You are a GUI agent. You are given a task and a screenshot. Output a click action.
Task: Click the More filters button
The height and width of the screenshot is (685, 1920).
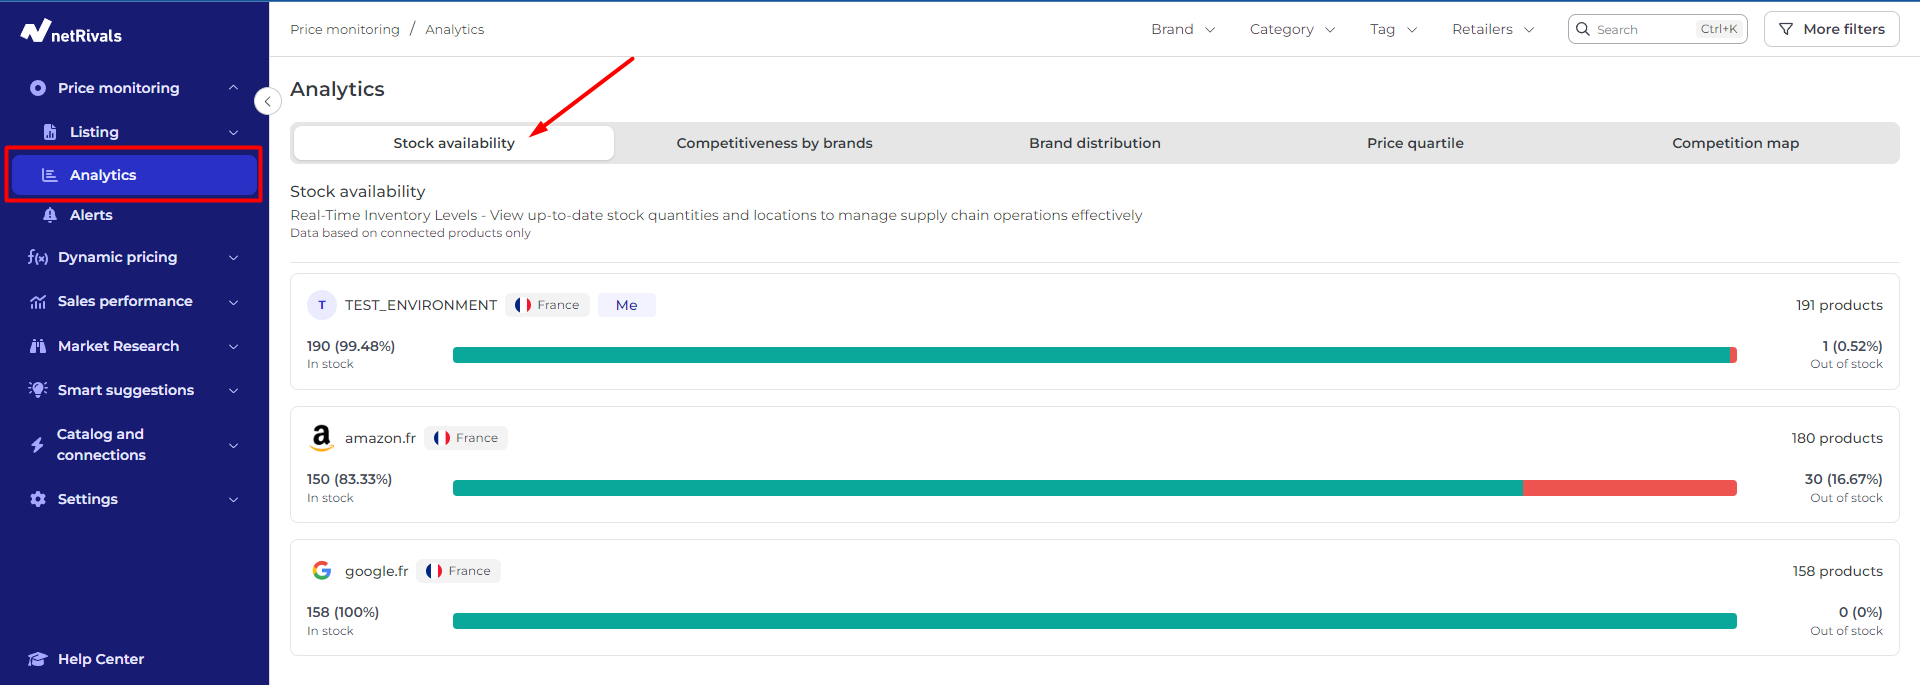1831,29
